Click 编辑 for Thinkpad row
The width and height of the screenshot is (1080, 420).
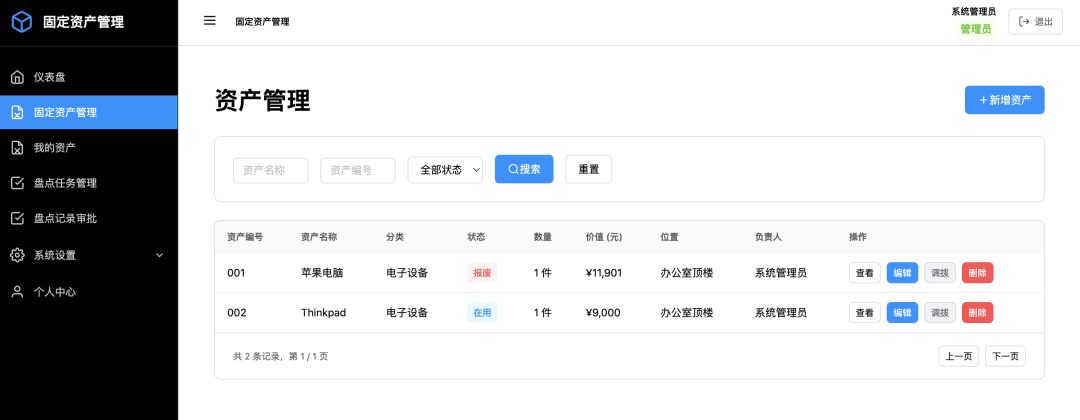click(902, 313)
